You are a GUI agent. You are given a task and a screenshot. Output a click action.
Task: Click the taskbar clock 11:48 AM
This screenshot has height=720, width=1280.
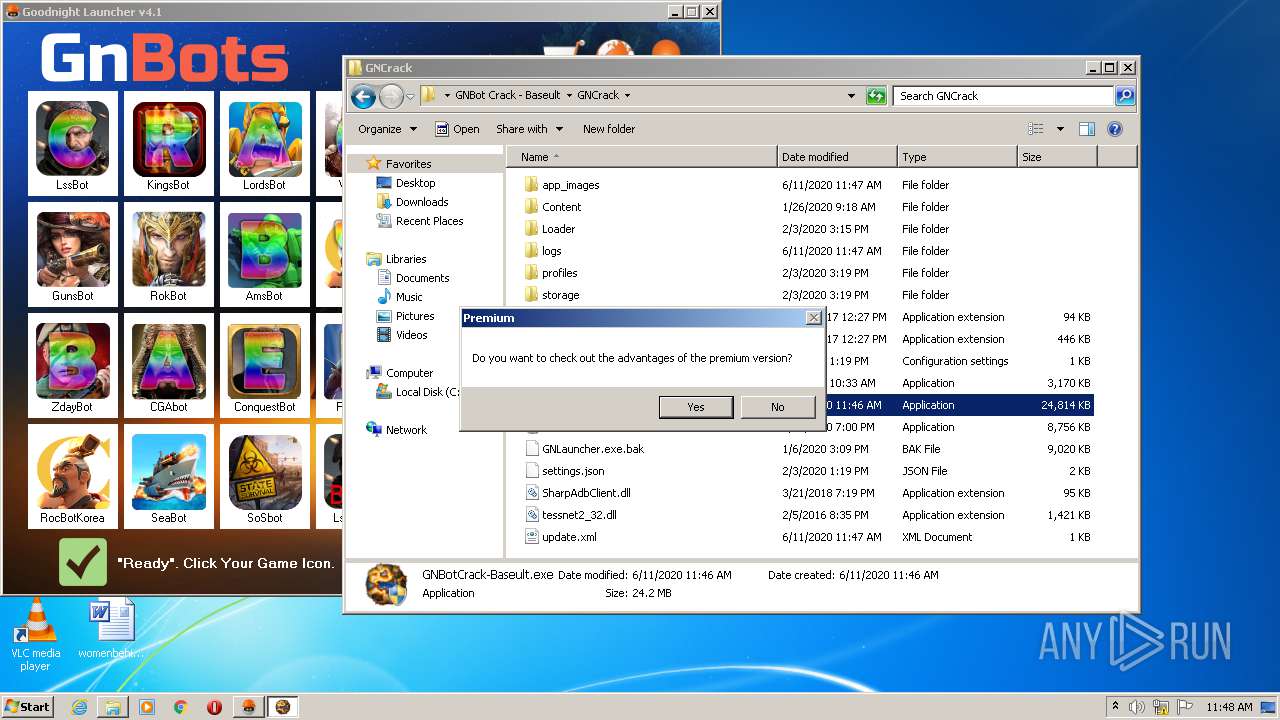pos(1229,707)
